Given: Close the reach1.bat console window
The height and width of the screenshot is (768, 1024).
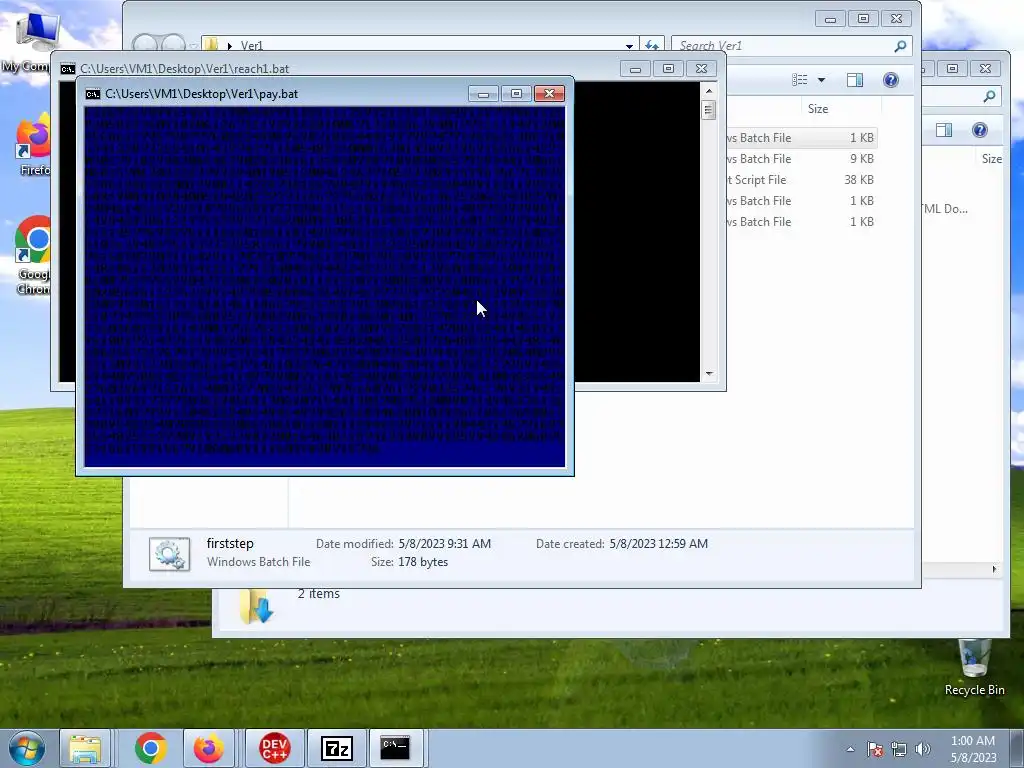Looking at the screenshot, I should (x=701, y=69).
